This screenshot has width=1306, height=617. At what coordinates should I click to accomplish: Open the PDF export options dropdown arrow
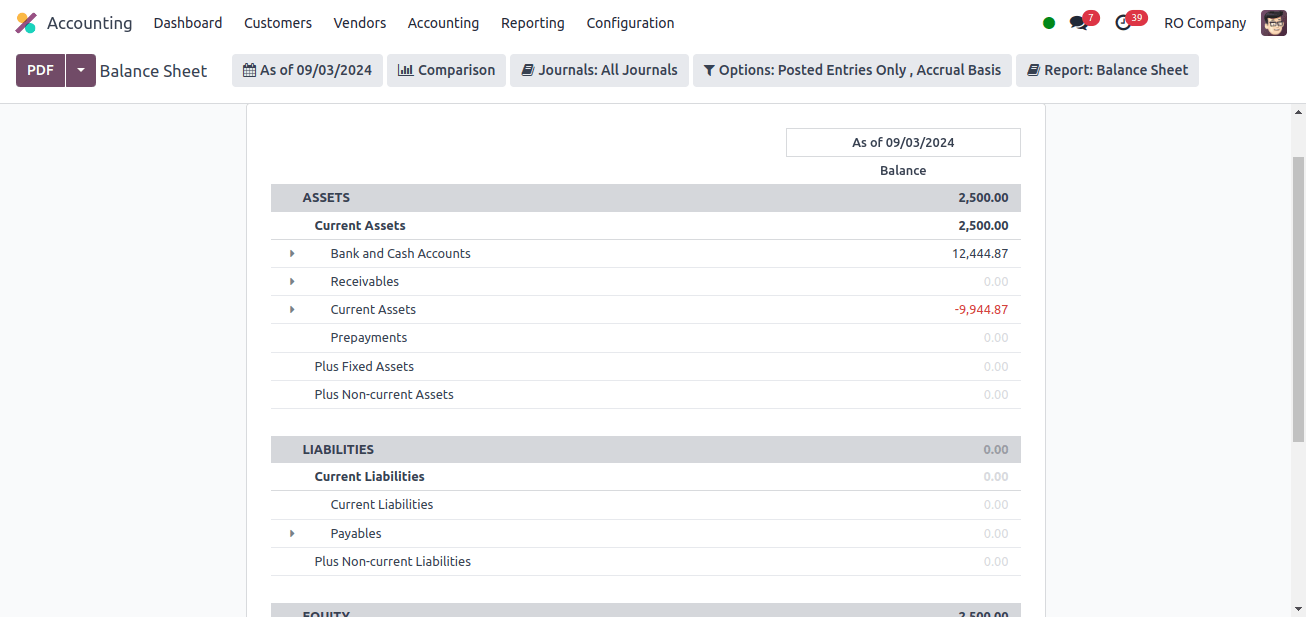point(81,71)
